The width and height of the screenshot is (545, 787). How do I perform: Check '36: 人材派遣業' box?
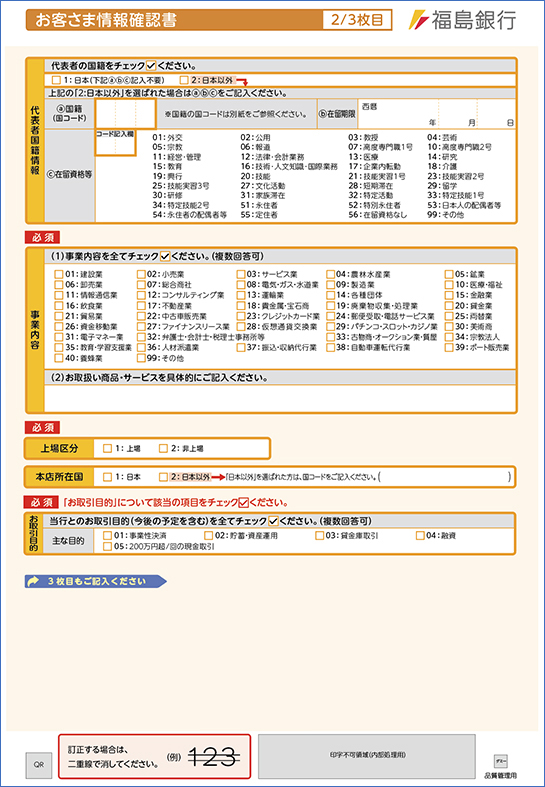tap(141, 347)
